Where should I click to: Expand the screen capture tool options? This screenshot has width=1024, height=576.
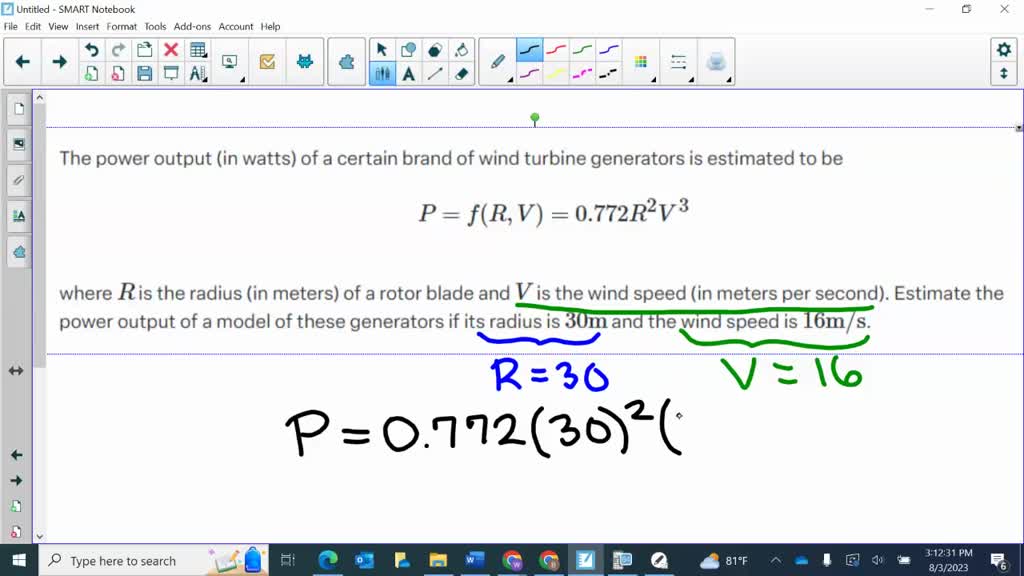242,80
